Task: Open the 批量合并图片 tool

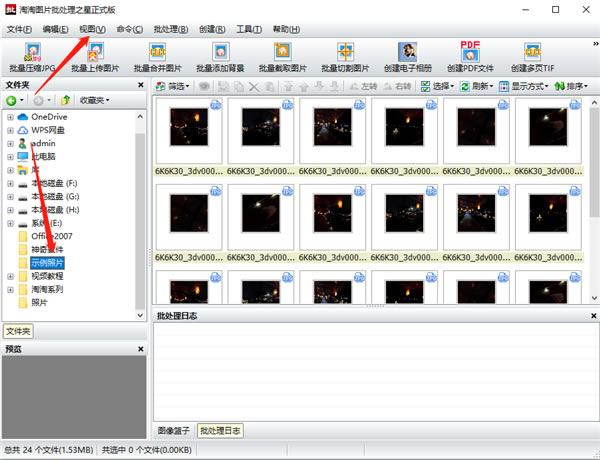Action: point(158,58)
